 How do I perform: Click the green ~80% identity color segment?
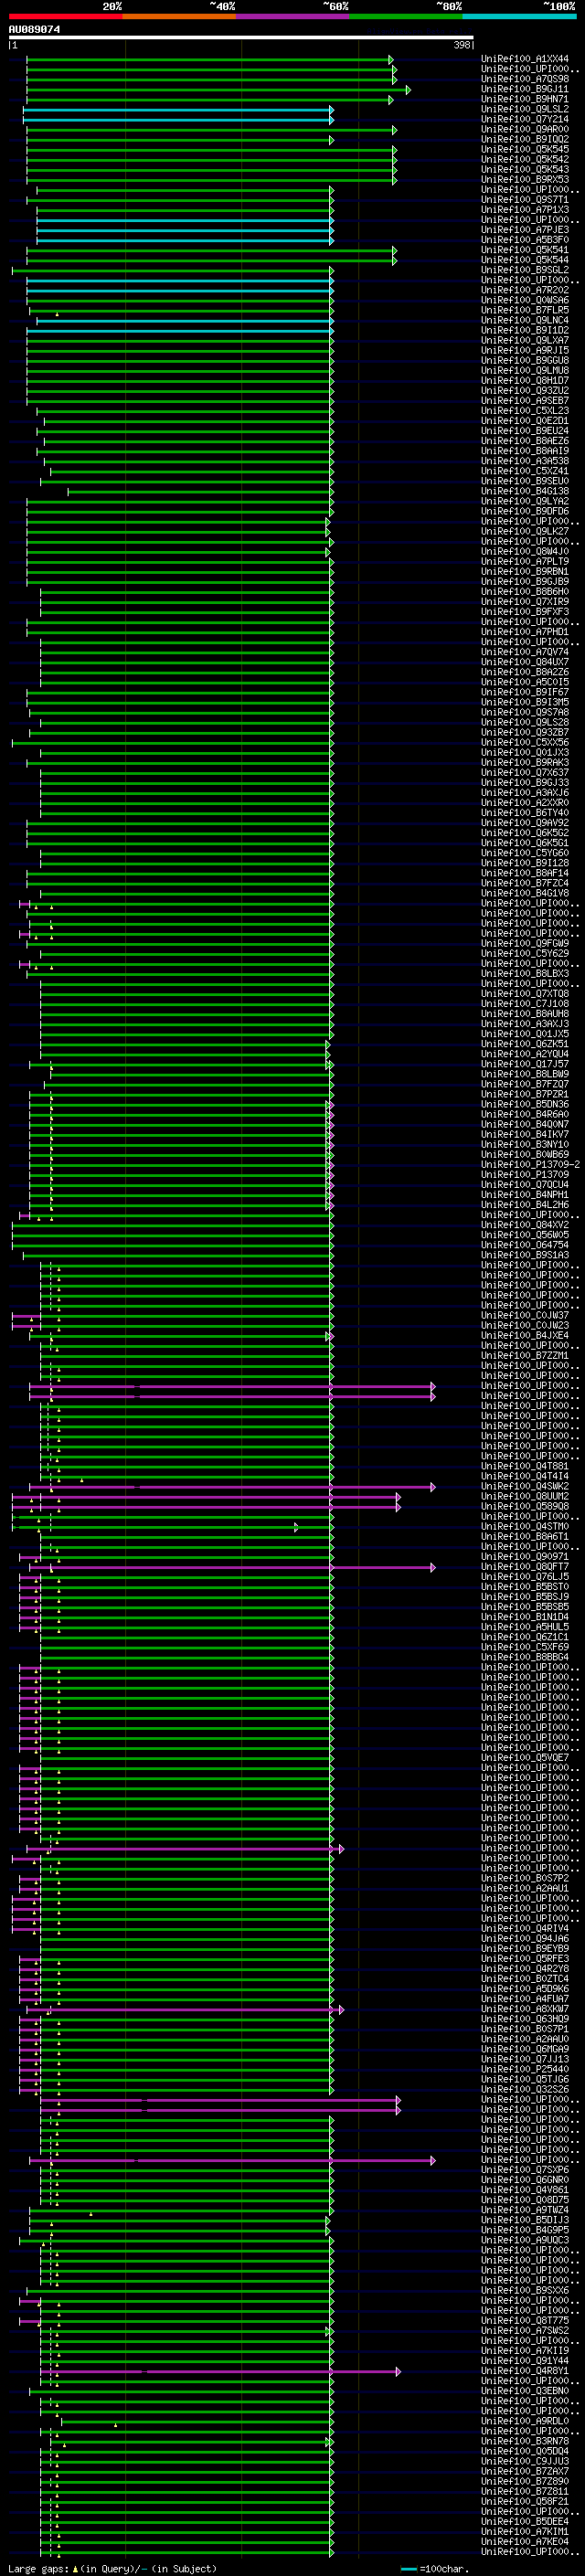click(x=406, y=16)
